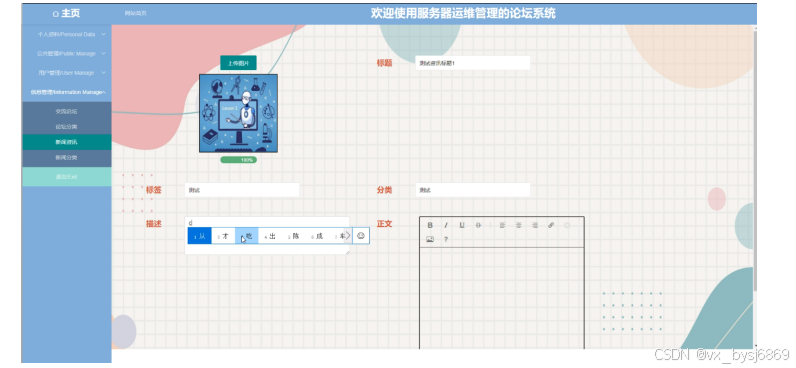The width and height of the screenshot is (796, 368).
Task: Click the Exit button in sidebar
Action: 67,177
